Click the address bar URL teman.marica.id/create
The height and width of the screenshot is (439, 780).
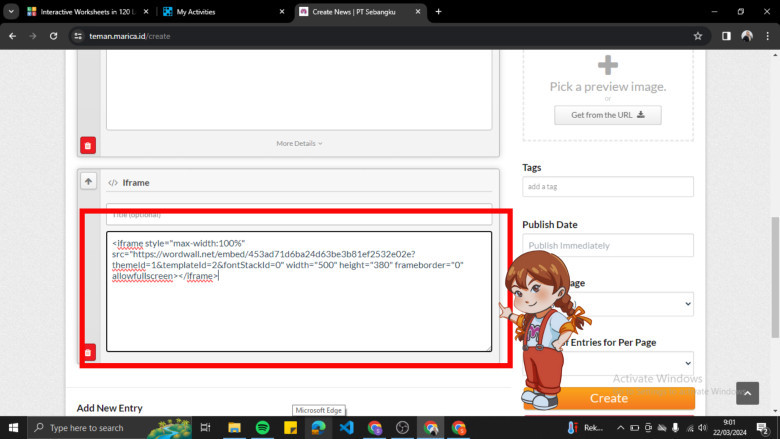coord(130,36)
